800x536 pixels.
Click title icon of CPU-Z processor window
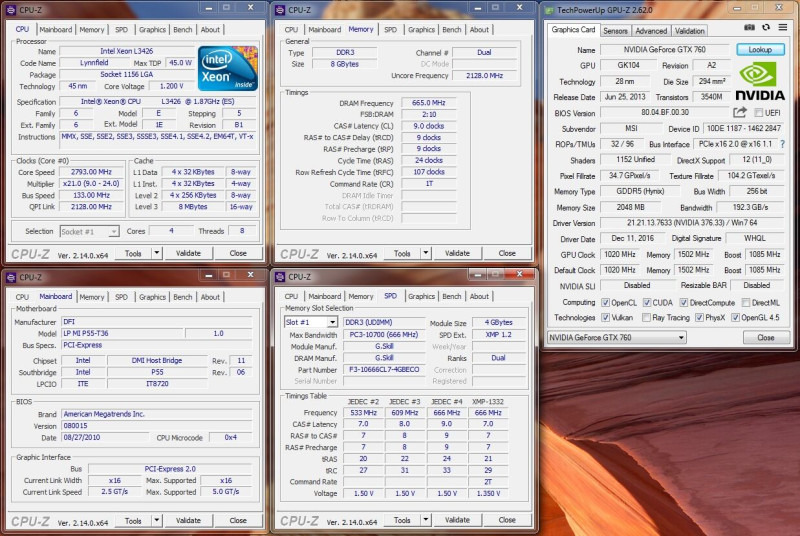(11, 10)
